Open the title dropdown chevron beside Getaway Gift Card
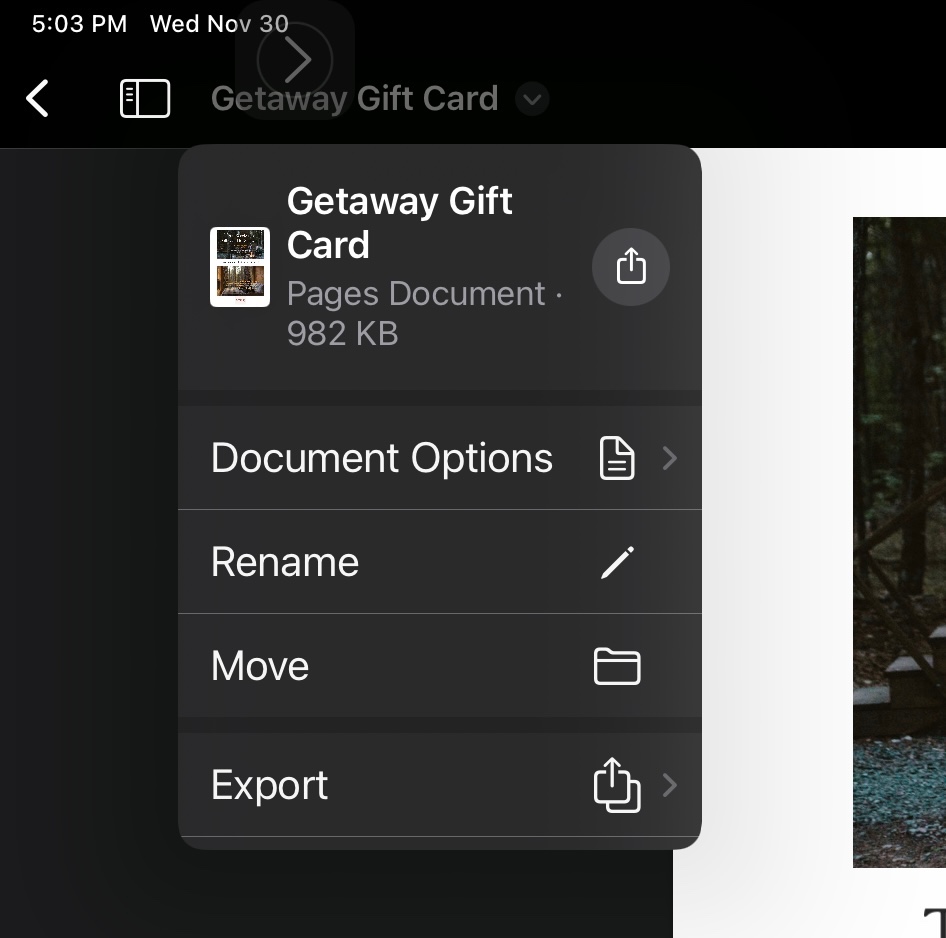This screenshot has height=938, width=946. click(x=532, y=99)
